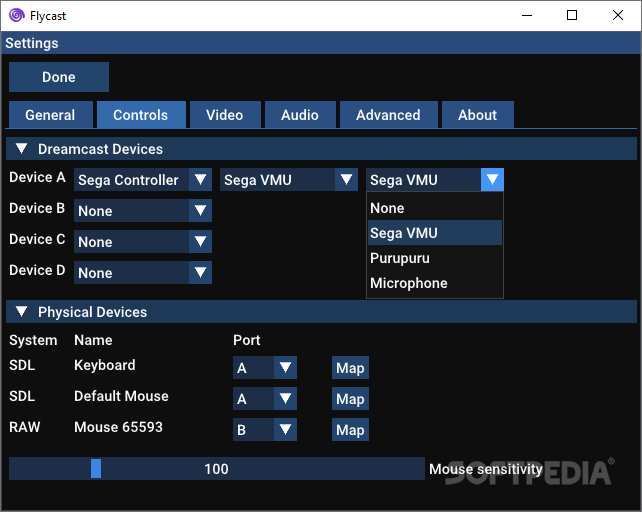
Task: Click the Flycast swirl logo icon
Action: (x=16, y=16)
